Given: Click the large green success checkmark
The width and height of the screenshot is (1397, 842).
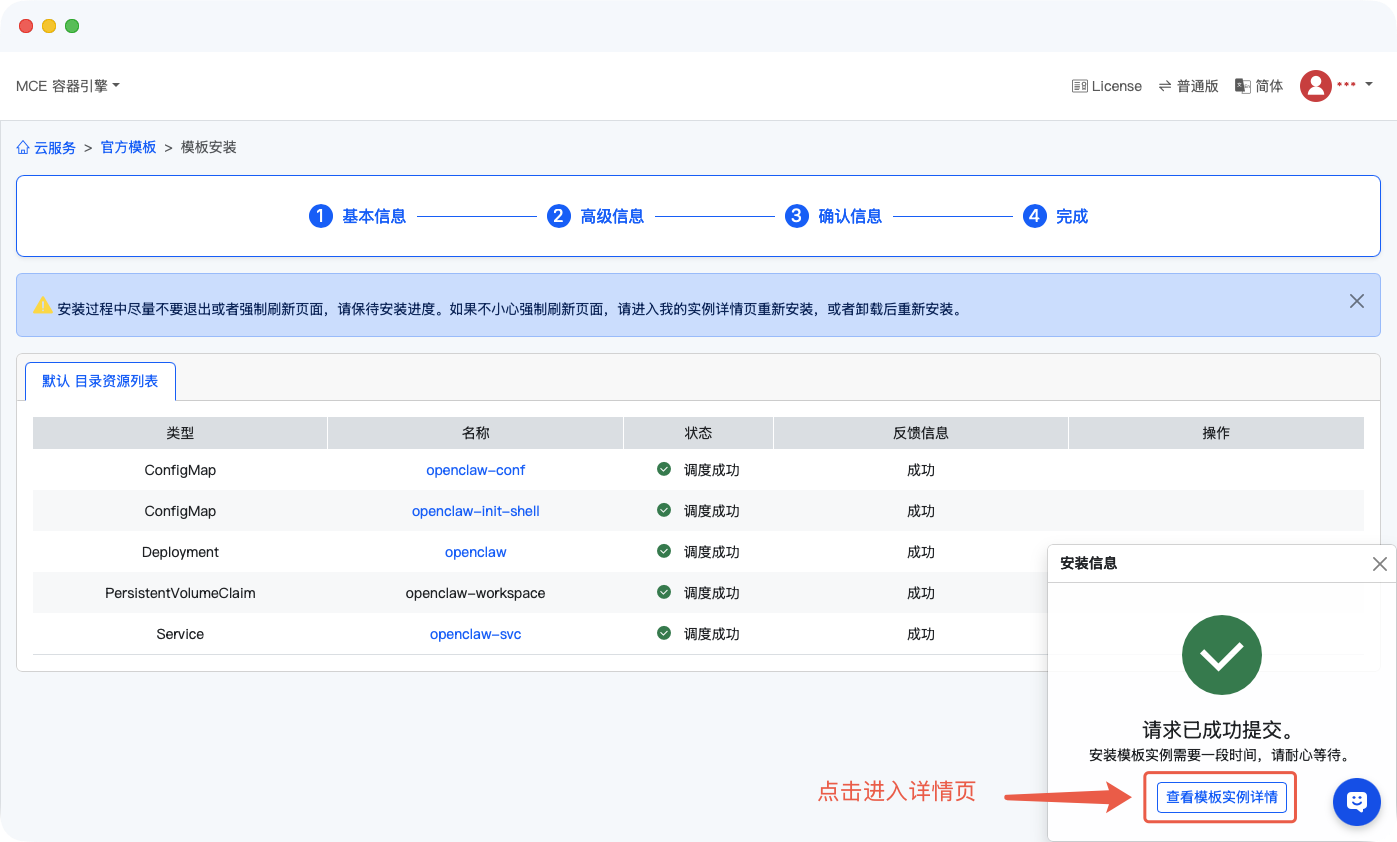Looking at the screenshot, I should pos(1221,655).
